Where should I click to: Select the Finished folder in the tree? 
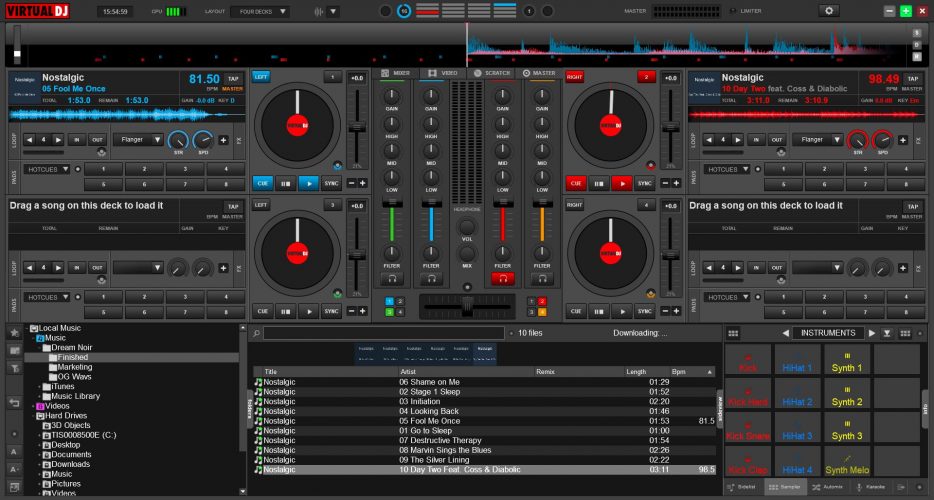click(73, 358)
